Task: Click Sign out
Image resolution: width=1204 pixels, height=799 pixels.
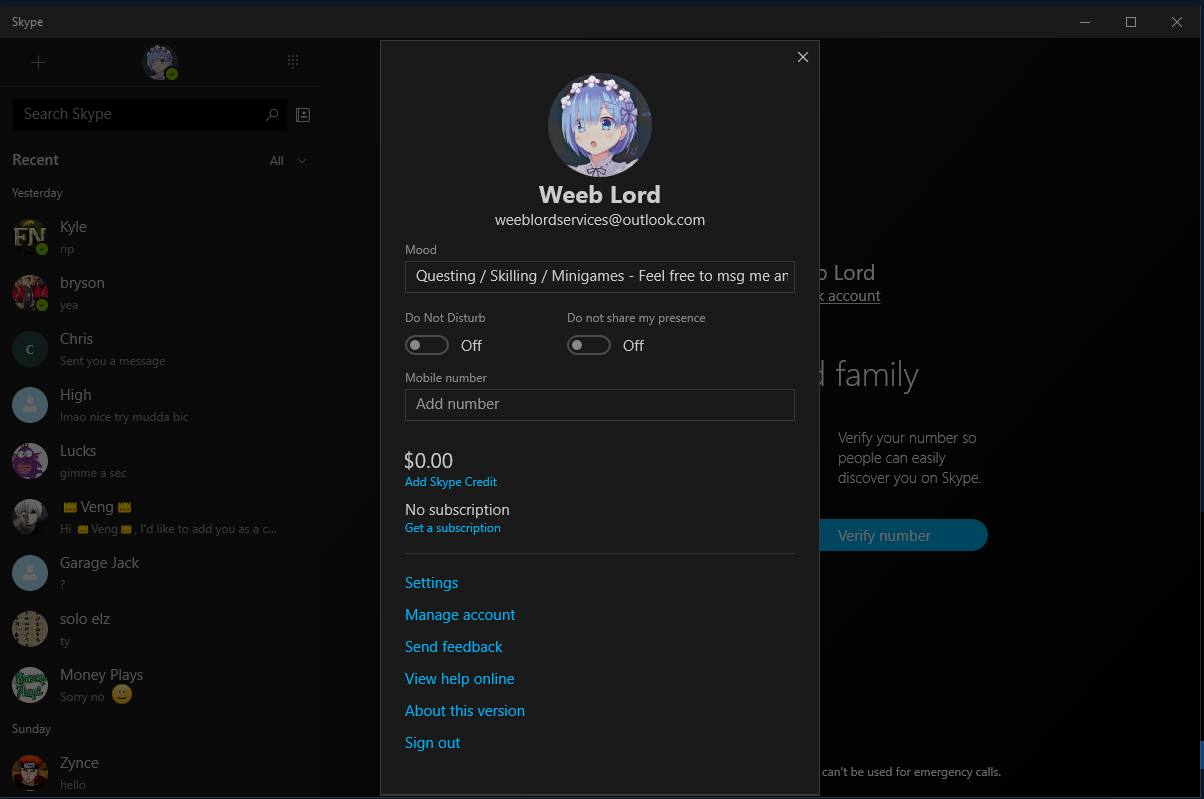Action: (433, 743)
